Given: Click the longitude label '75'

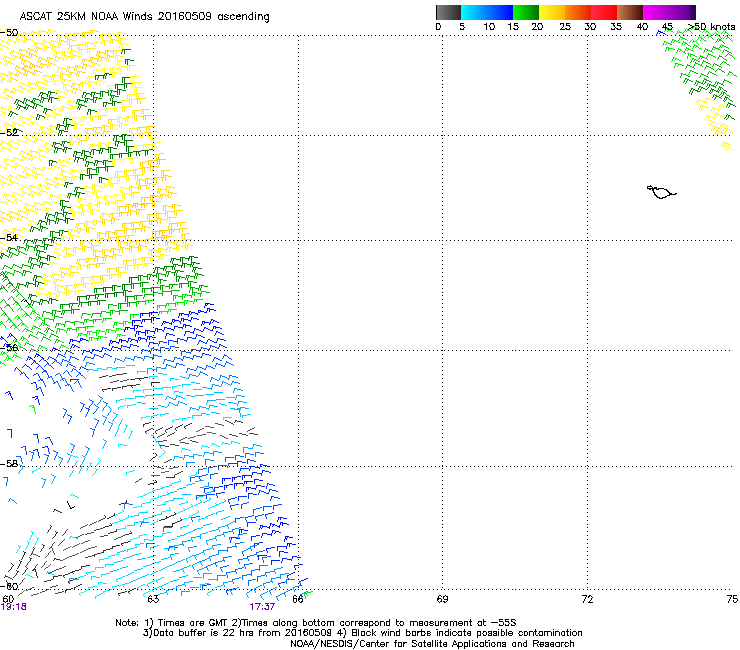Looking at the screenshot, I should pyautogui.click(x=732, y=599).
